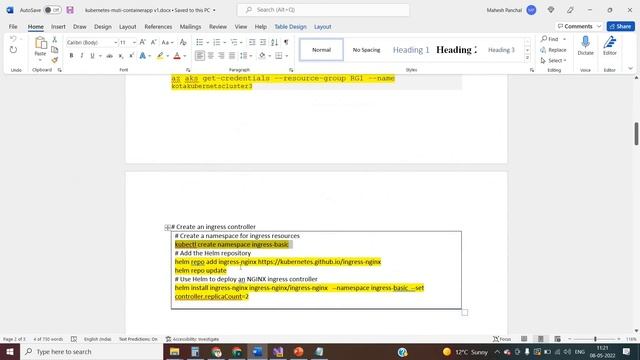Viewport: 640px width, 360px height.
Task: Switch to Review tab
Action: click(x=218, y=27)
